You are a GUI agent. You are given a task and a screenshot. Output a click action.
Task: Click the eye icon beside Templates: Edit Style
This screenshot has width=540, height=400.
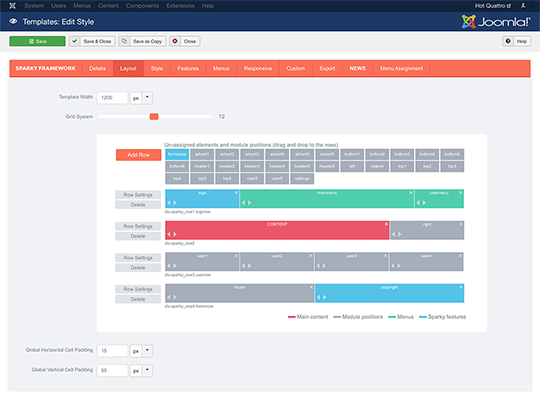(x=13, y=21)
